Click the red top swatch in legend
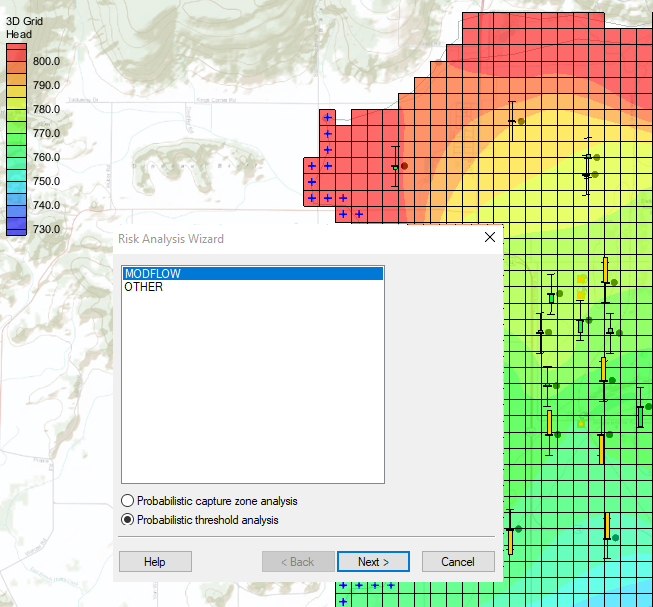 click(x=16, y=48)
